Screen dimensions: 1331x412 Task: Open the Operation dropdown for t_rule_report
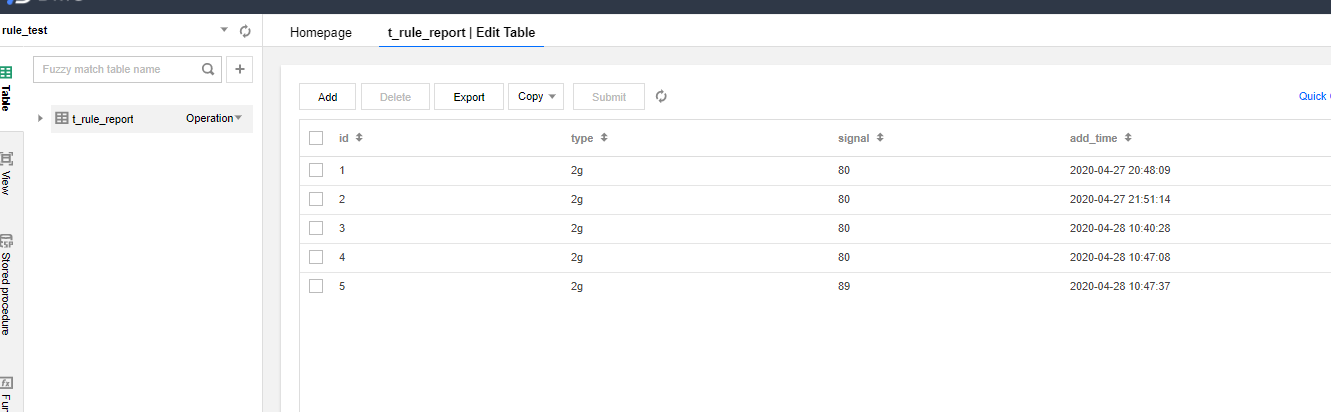coord(214,118)
